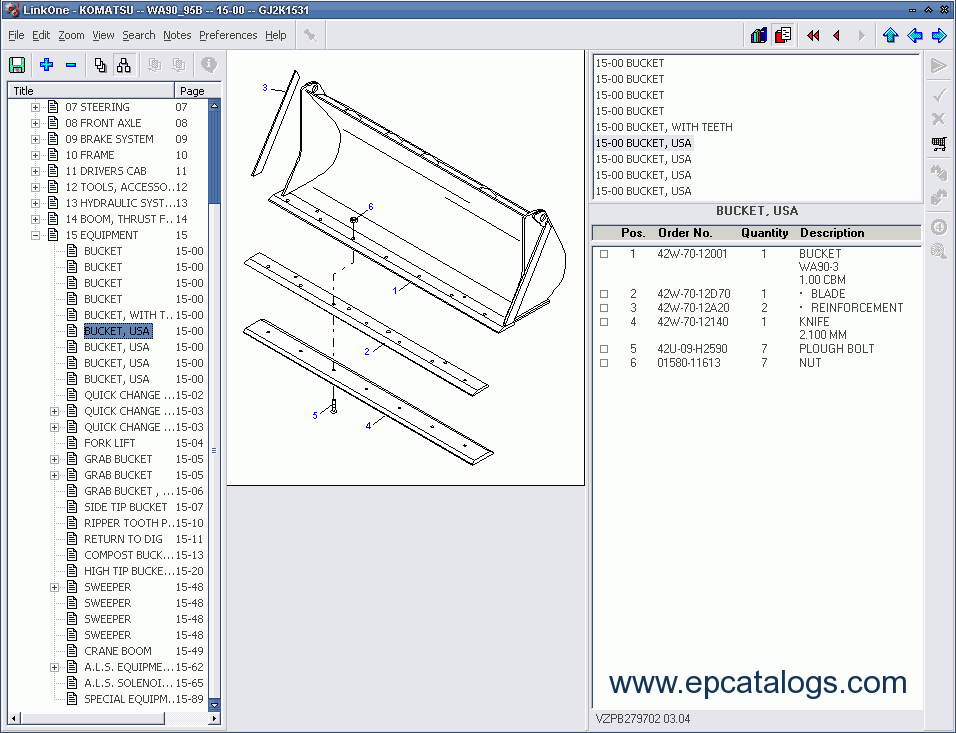Click the tree's scroll-down arrow

[214, 704]
